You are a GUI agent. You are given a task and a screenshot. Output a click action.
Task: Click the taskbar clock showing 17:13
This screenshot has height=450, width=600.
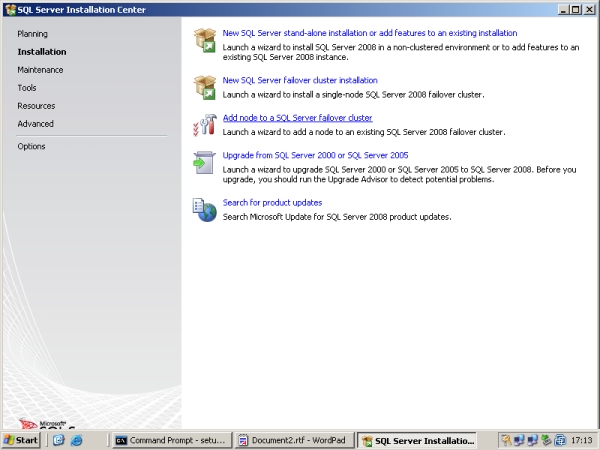pyautogui.click(x=581, y=440)
